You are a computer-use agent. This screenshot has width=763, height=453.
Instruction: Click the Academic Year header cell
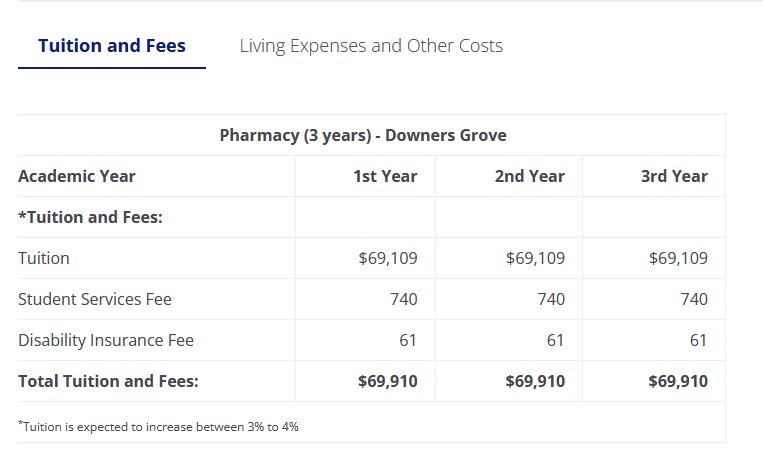pyautogui.click(x=77, y=176)
